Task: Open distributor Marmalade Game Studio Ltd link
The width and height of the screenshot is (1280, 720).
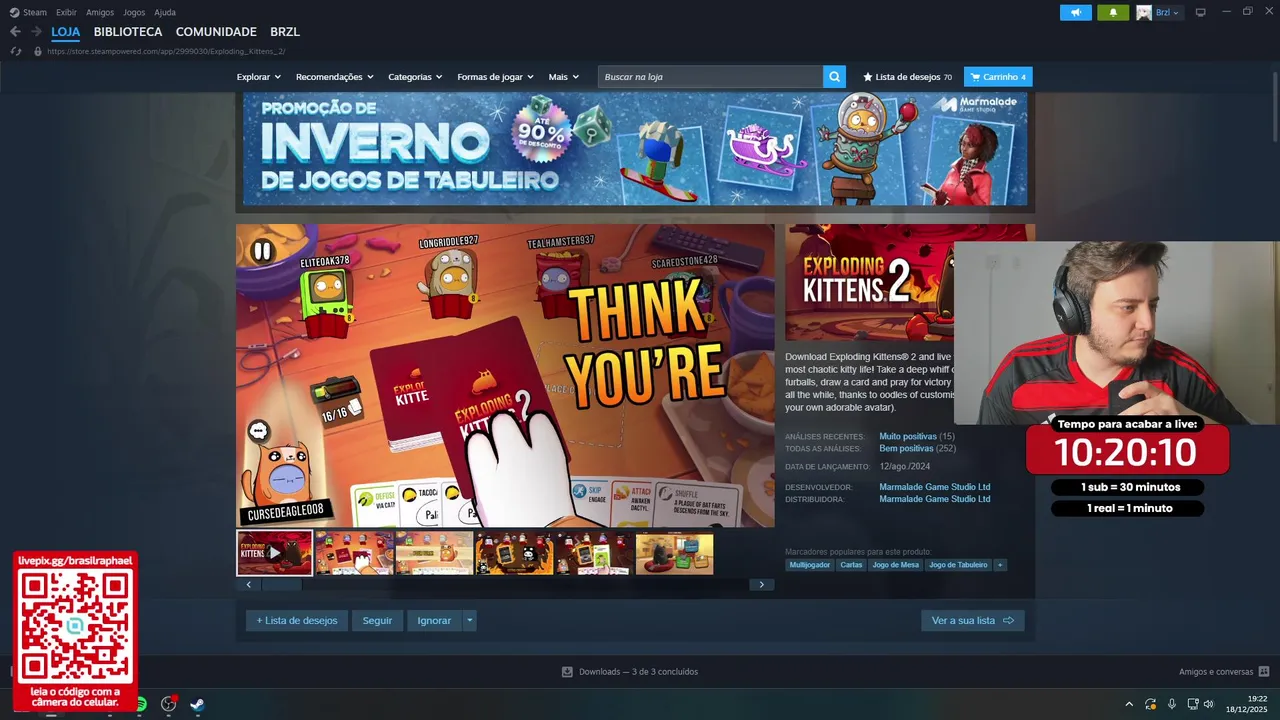Action: tap(935, 499)
